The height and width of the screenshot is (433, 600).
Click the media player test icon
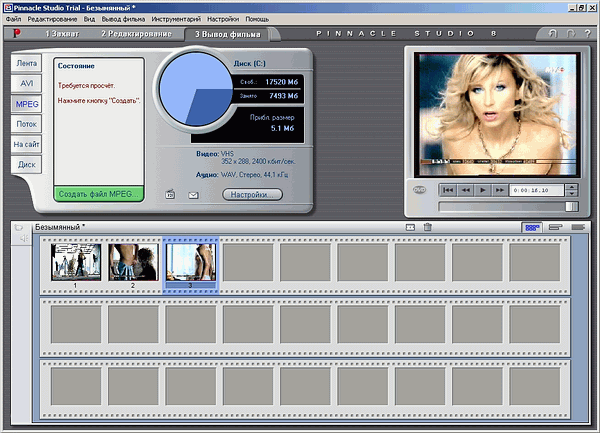click(x=170, y=194)
